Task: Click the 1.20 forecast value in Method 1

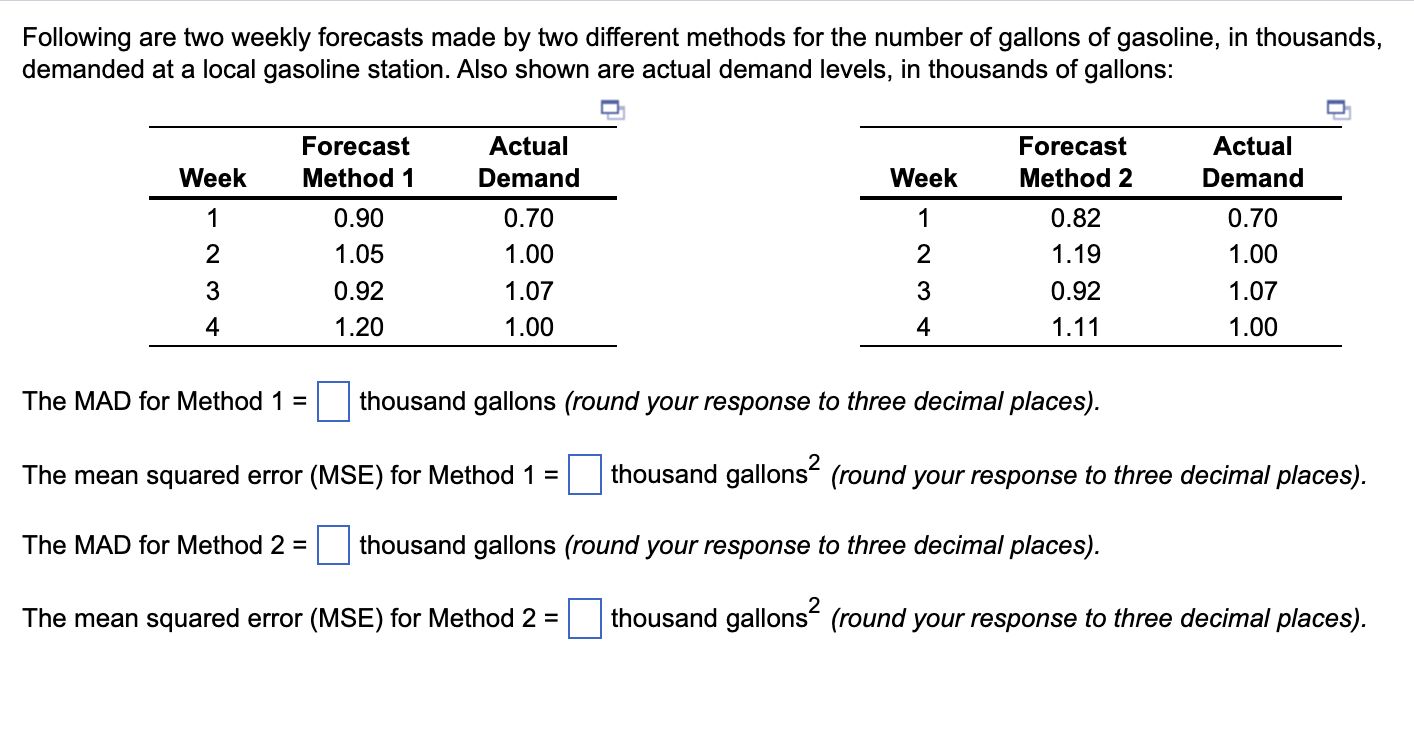Action: (x=358, y=327)
